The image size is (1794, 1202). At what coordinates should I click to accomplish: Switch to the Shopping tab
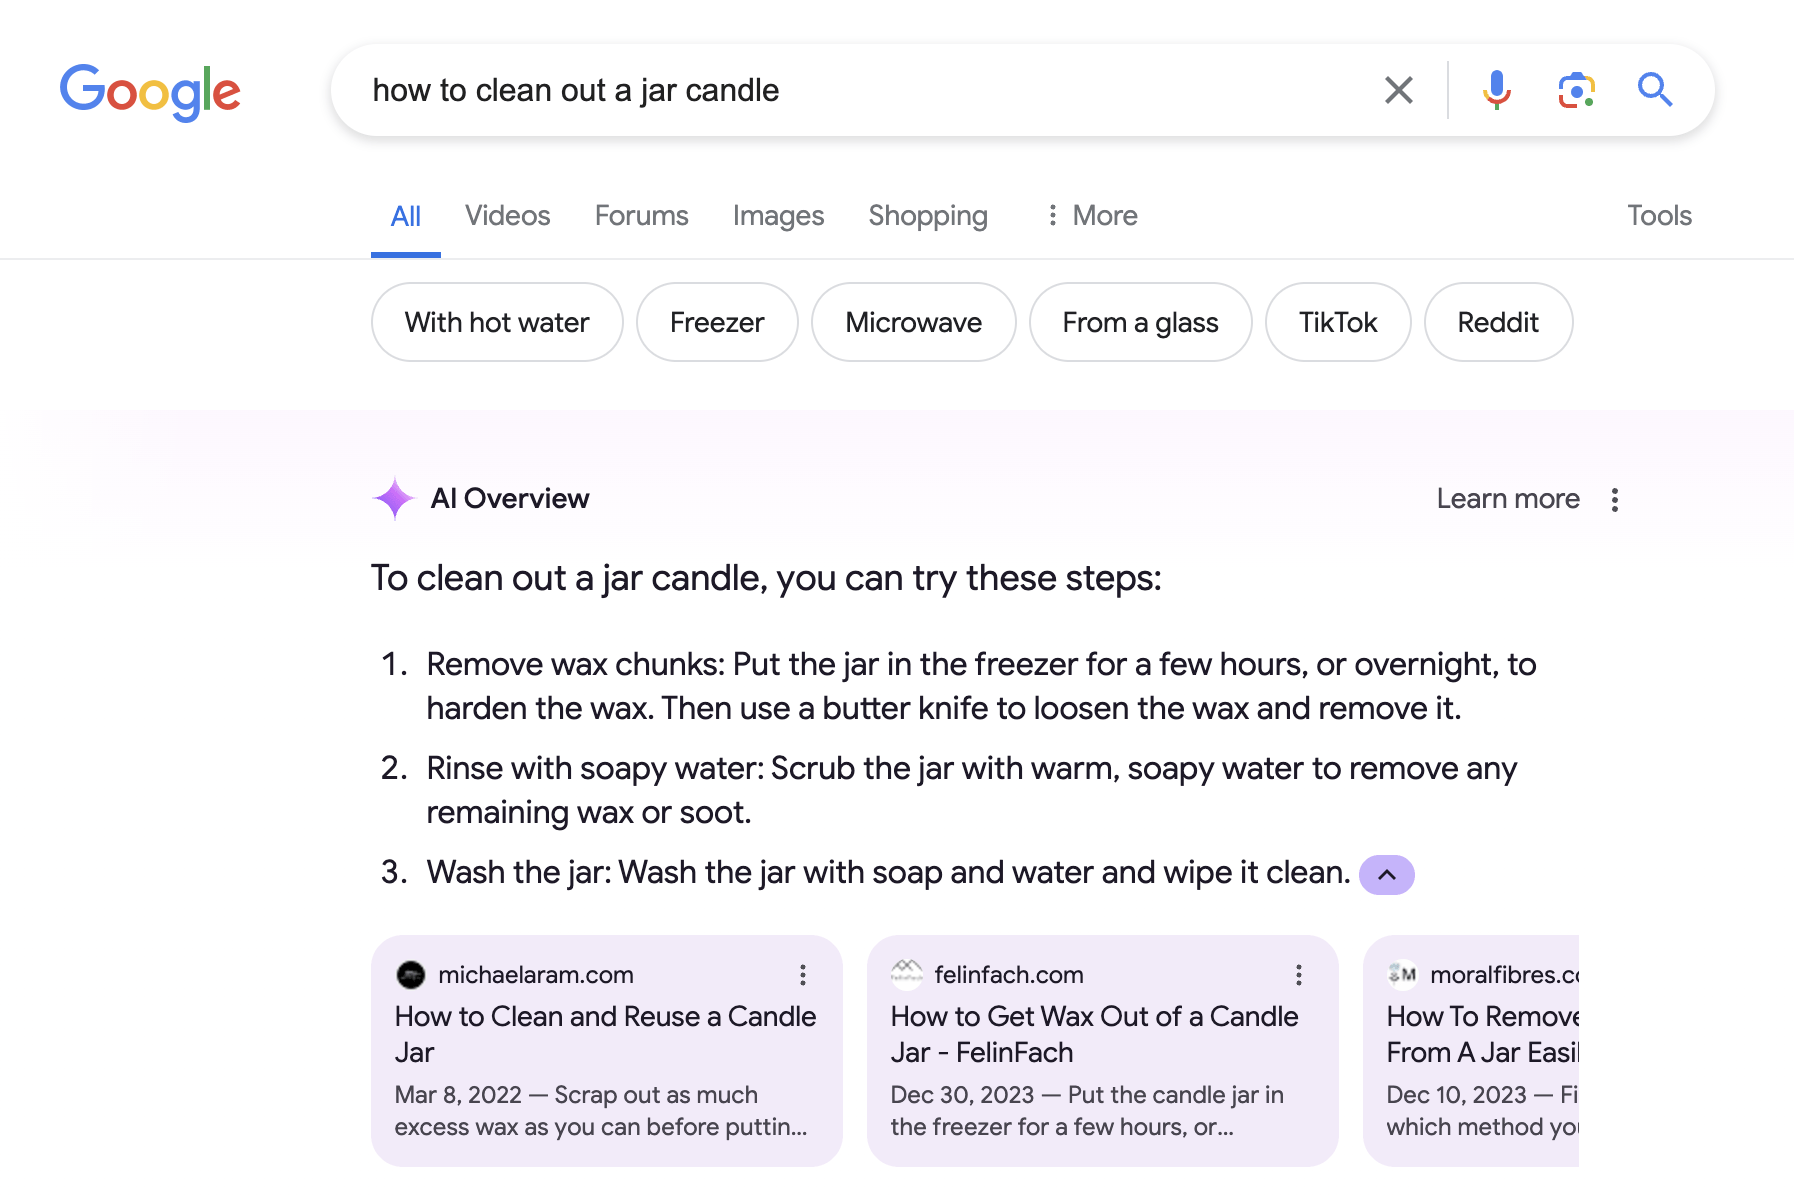pyautogui.click(x=927, y=215)
